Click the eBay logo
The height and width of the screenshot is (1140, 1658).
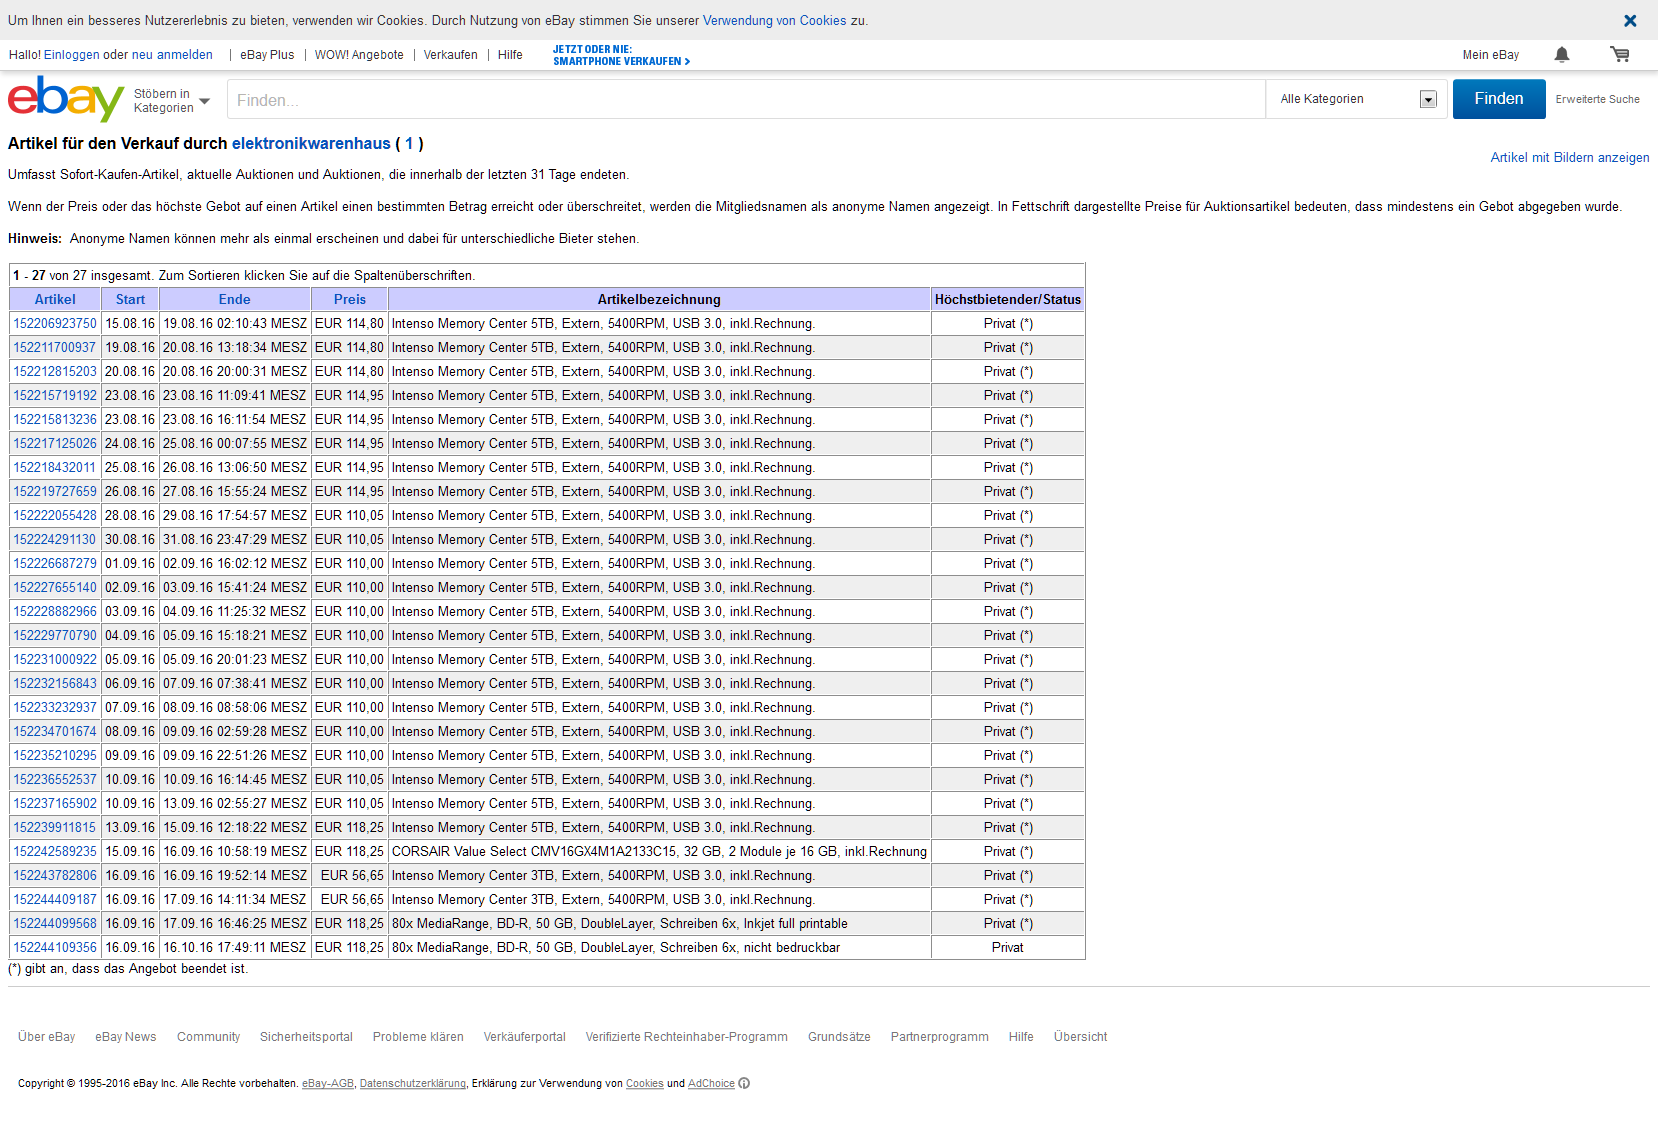pos(66,98)
